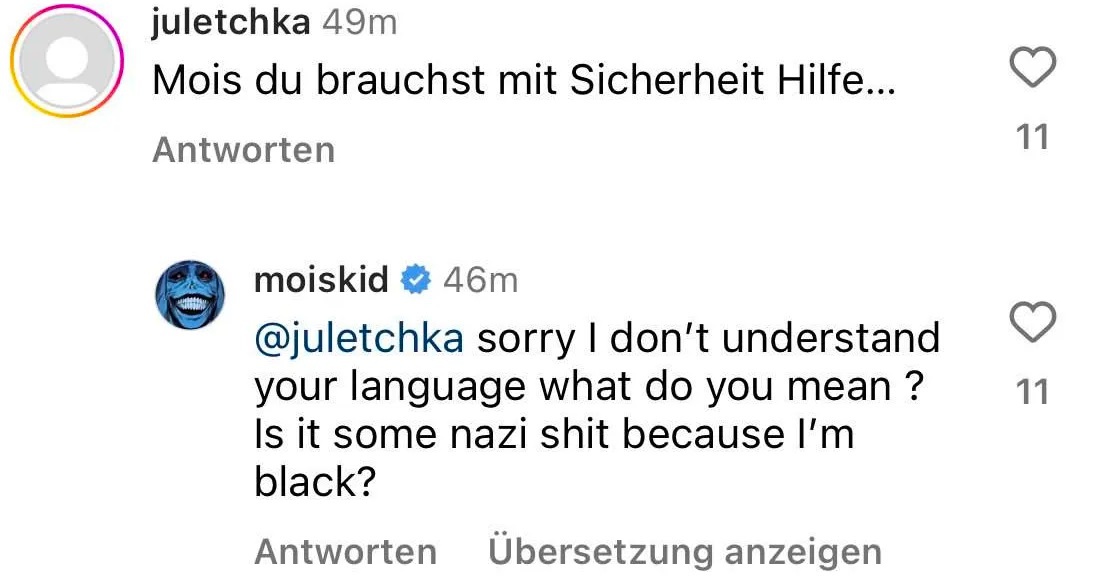View the 11 likes on moiskid's reply
Image resolution: width=1113 pixels, height=585 pixels.
[x=1033, y=392]
